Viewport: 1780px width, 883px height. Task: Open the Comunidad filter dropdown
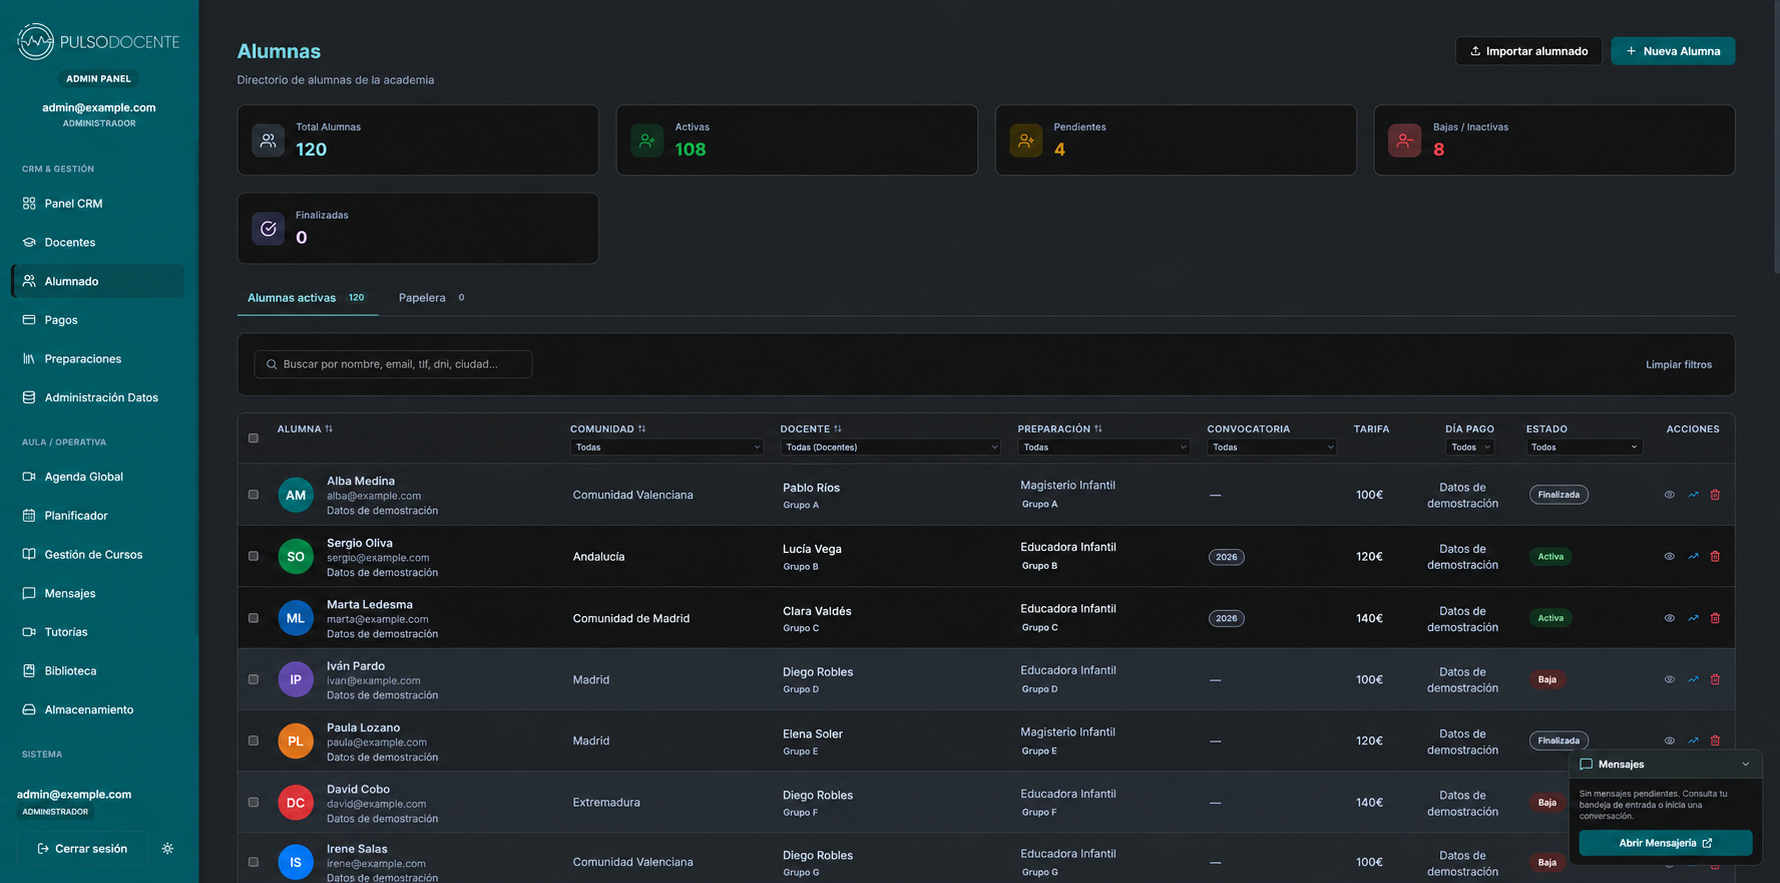[x=667, y=447]
